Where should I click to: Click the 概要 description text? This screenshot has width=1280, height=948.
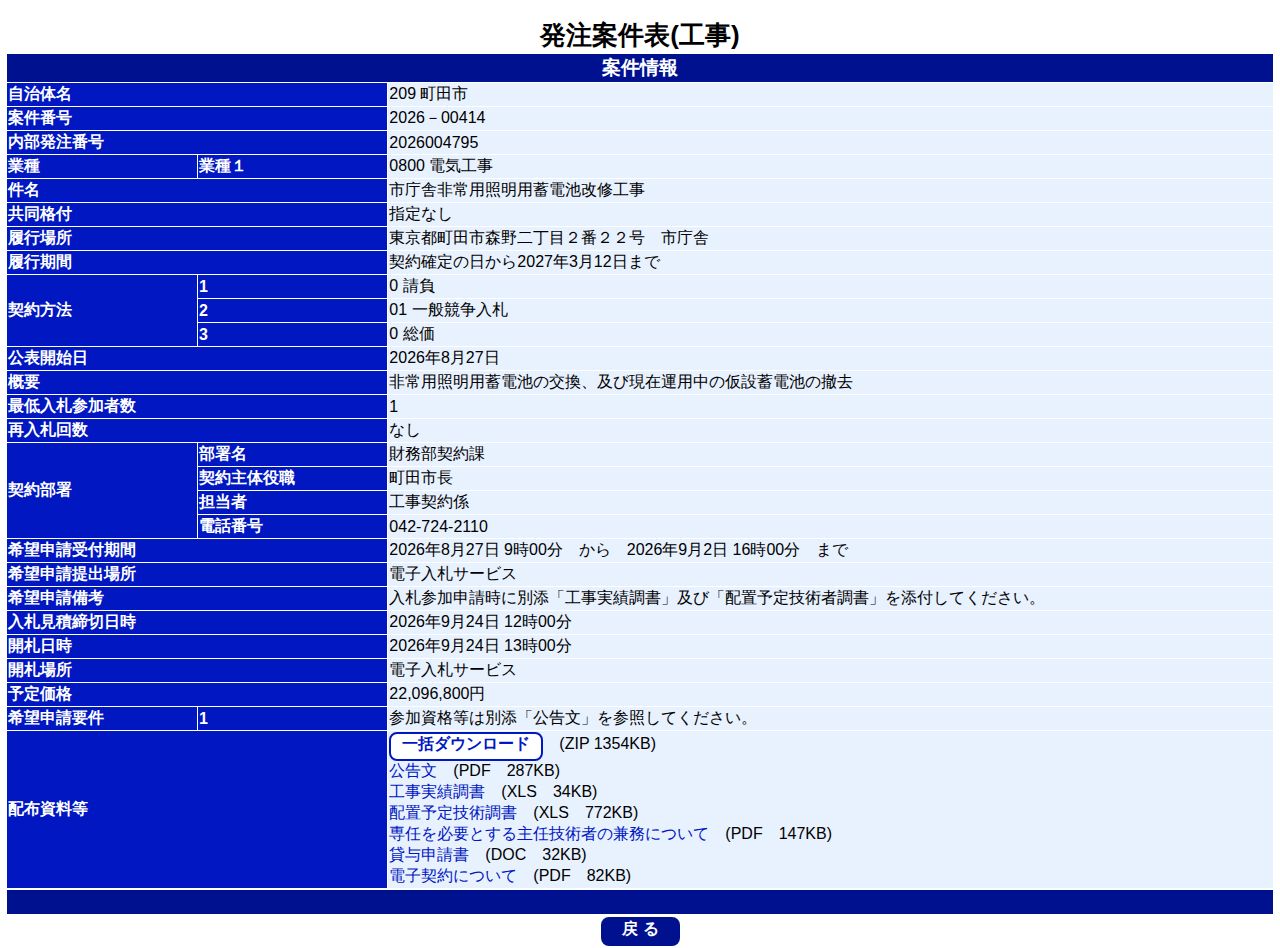tap(621, 382)
